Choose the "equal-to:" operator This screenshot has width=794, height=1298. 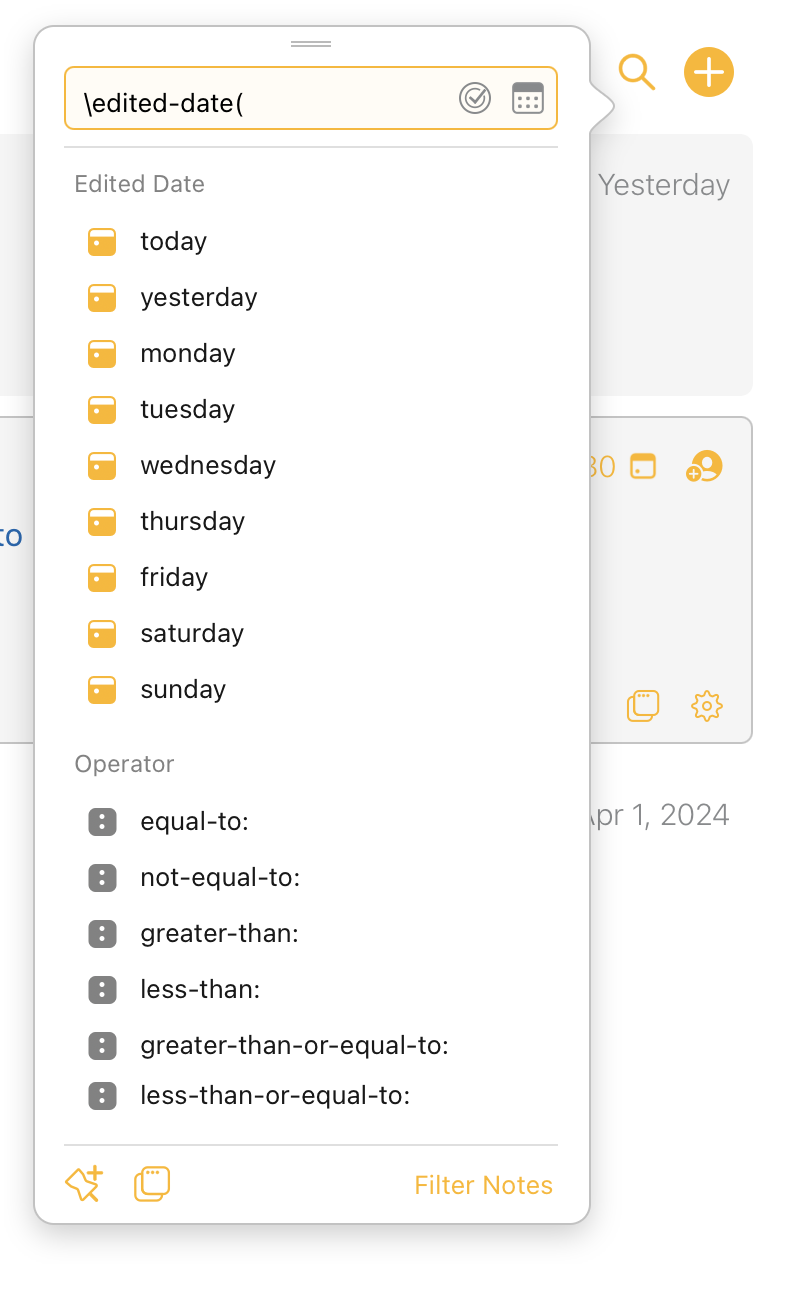click(x=194, y=822)
